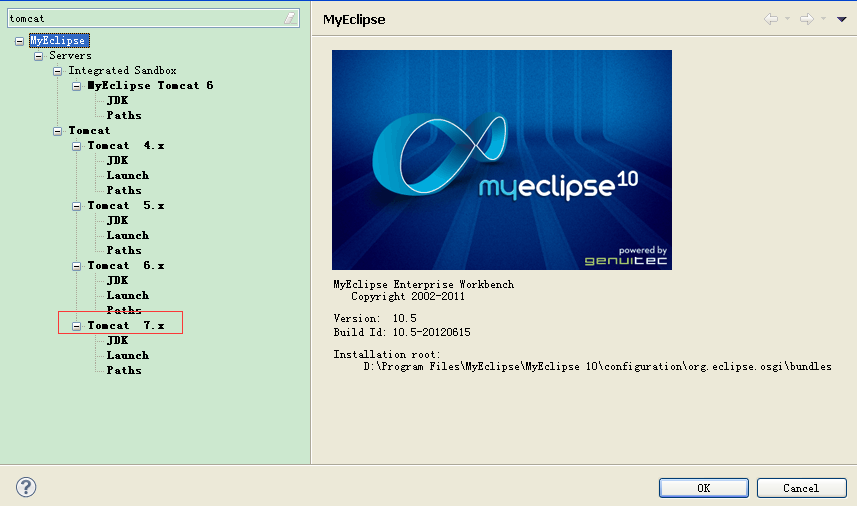Collapse the Tomcat 6.x node
The width and height of the screenshot is (857, 506).
pyautogui.click(x=77, y=266)
